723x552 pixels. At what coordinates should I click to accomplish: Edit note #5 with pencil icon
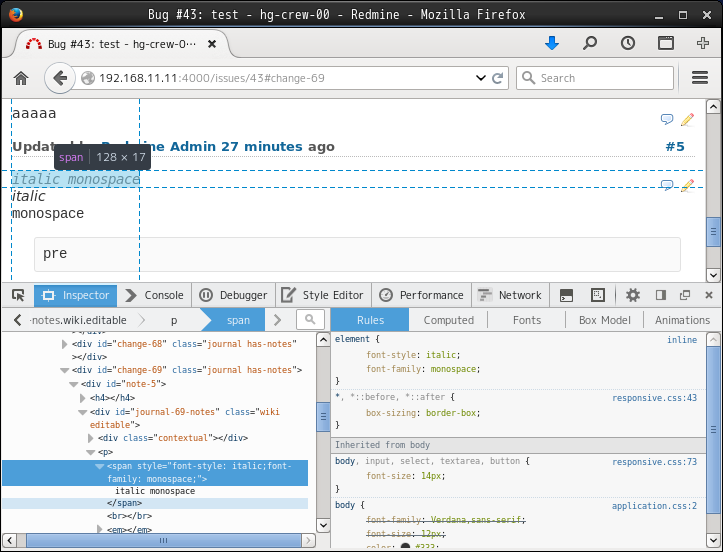click(x=687, y=184)
